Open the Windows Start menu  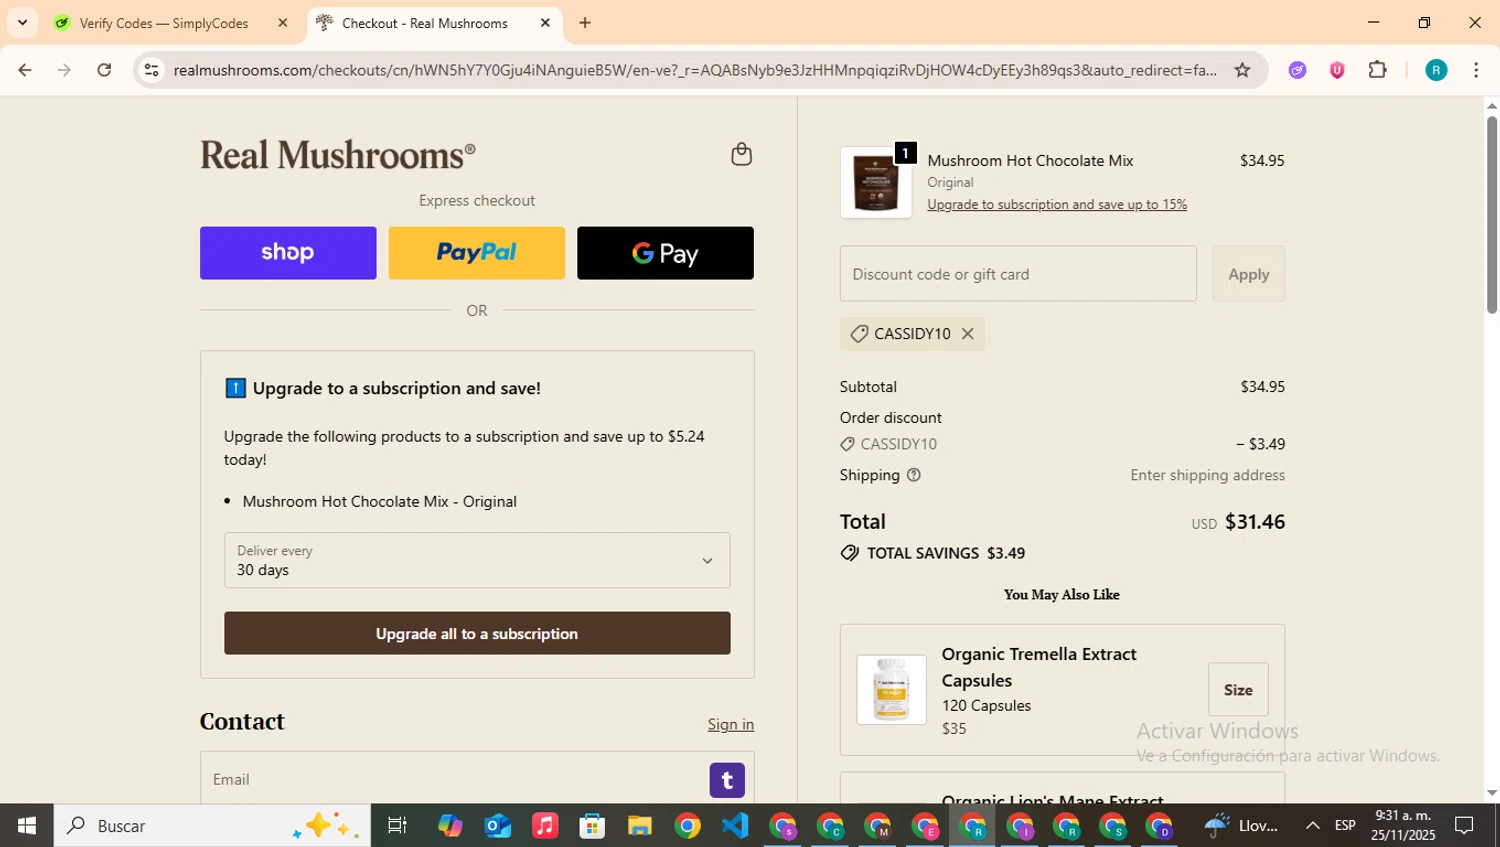pyautogui.click(x=27, y=826)
